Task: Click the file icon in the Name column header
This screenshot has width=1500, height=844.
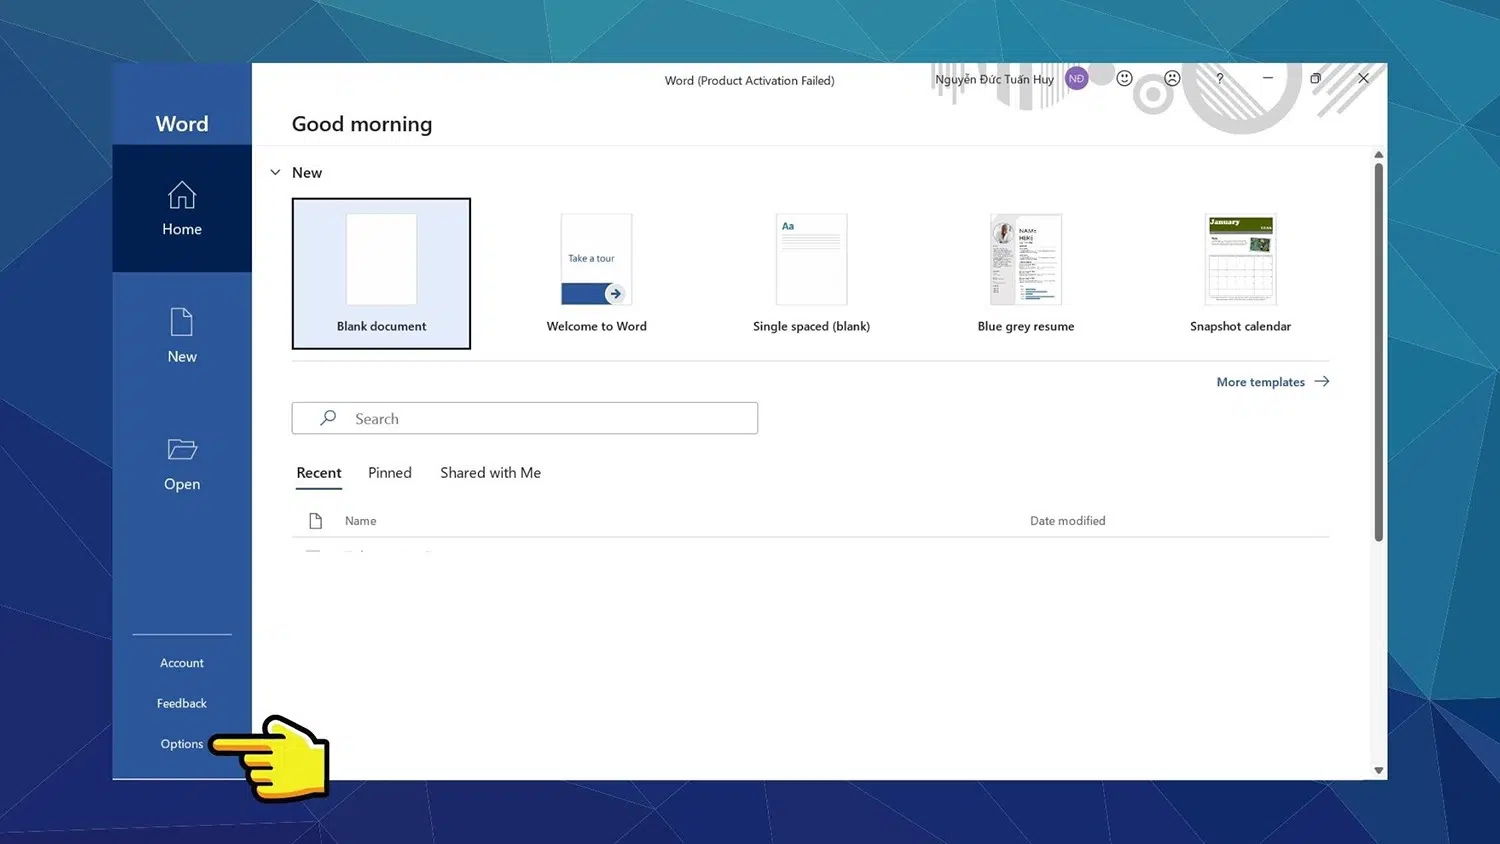Action: click(316, 521)
